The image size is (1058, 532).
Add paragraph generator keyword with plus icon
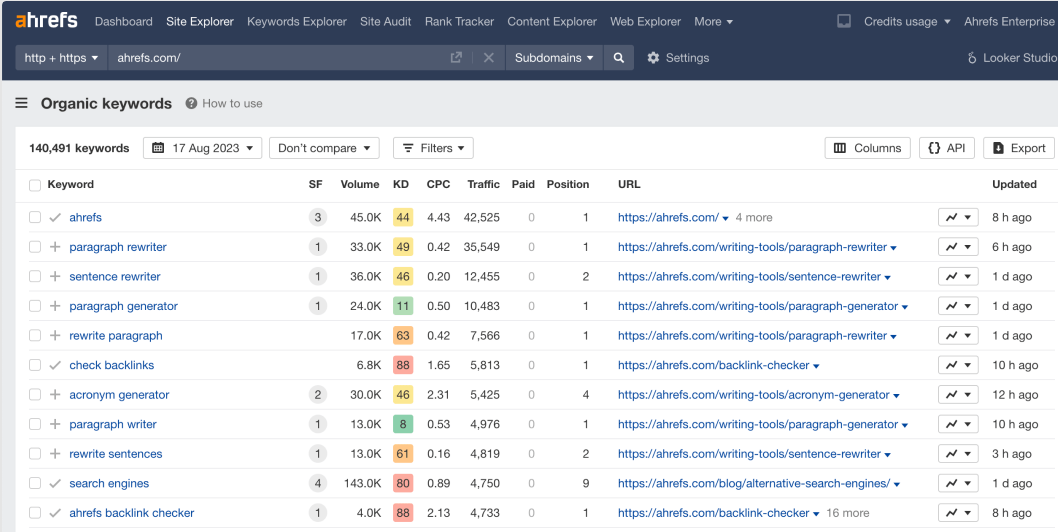[x=55, y=306]
